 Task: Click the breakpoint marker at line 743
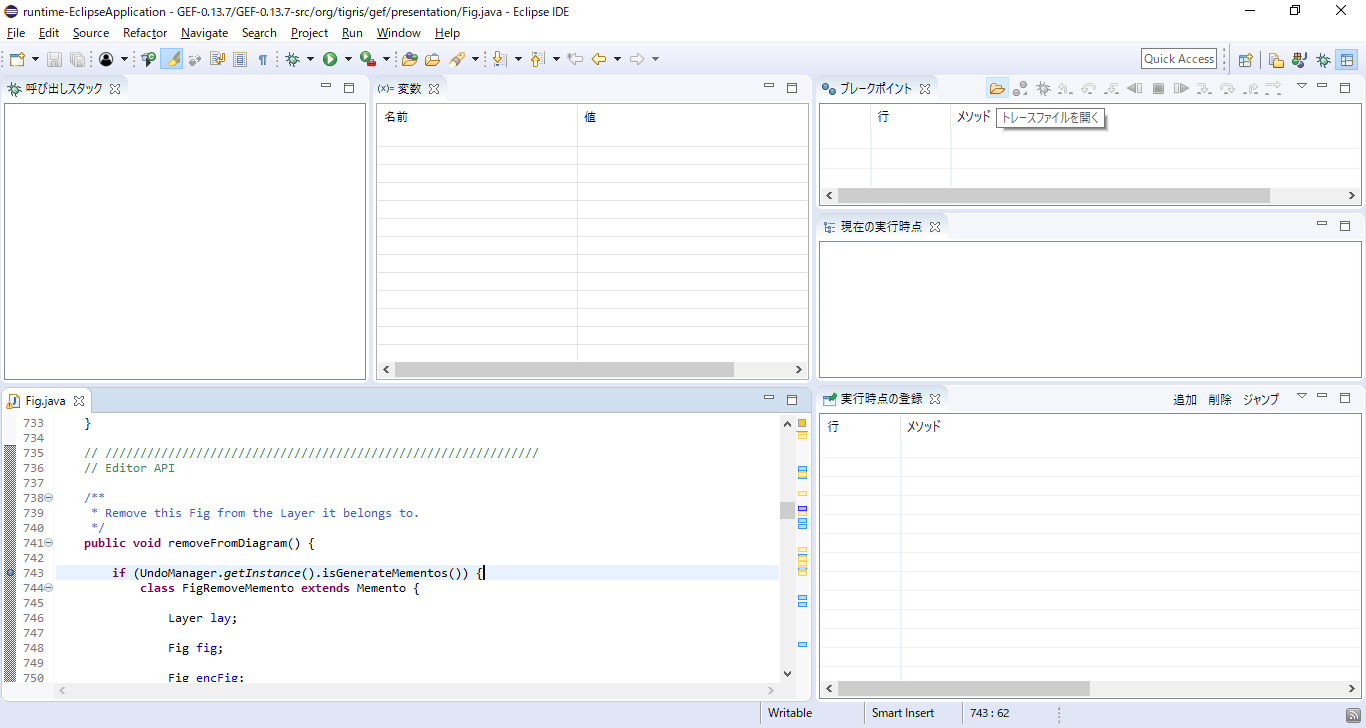pos(10,573)
